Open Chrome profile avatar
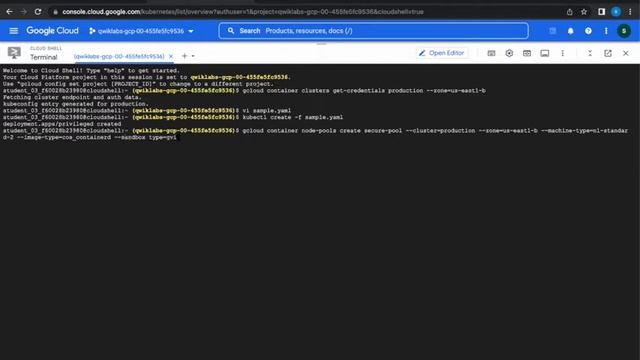This screenshot has width=640, height=360. point(616,12)
